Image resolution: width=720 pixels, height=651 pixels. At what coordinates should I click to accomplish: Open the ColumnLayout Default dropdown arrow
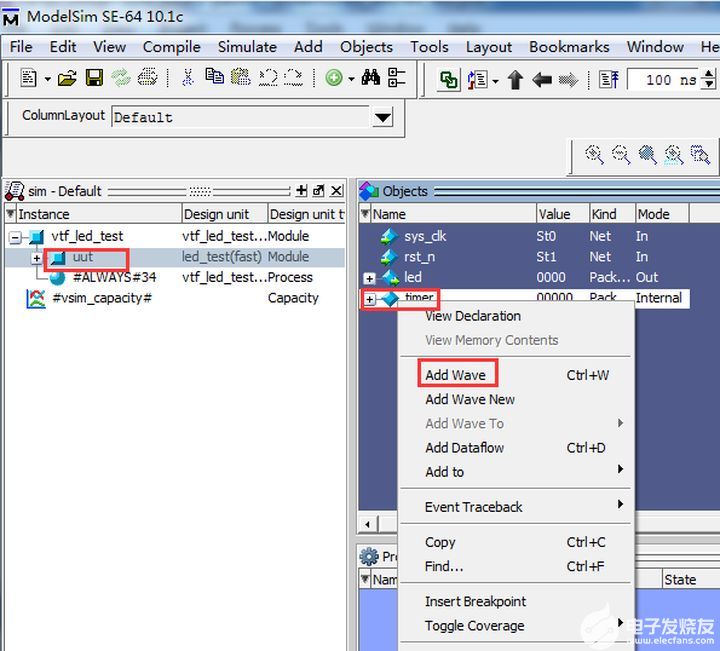click(x=382, y=118)
